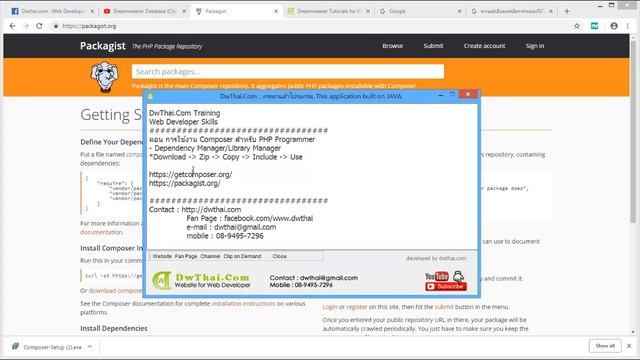Minimize the DwThai dialog window

(441, 95)
